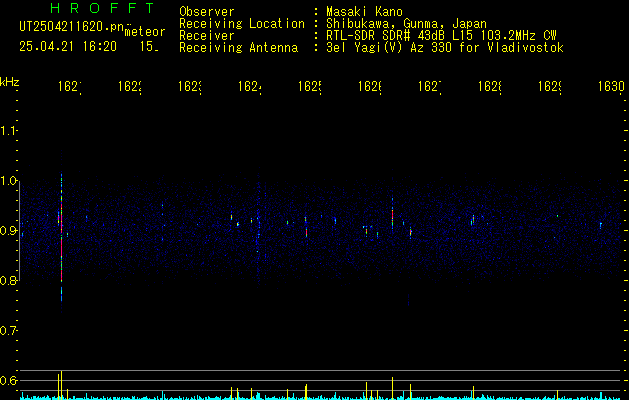This screenshot has width=629, height=400.
Task: Click the 1.0 frequency axis label
Action: 8,181
